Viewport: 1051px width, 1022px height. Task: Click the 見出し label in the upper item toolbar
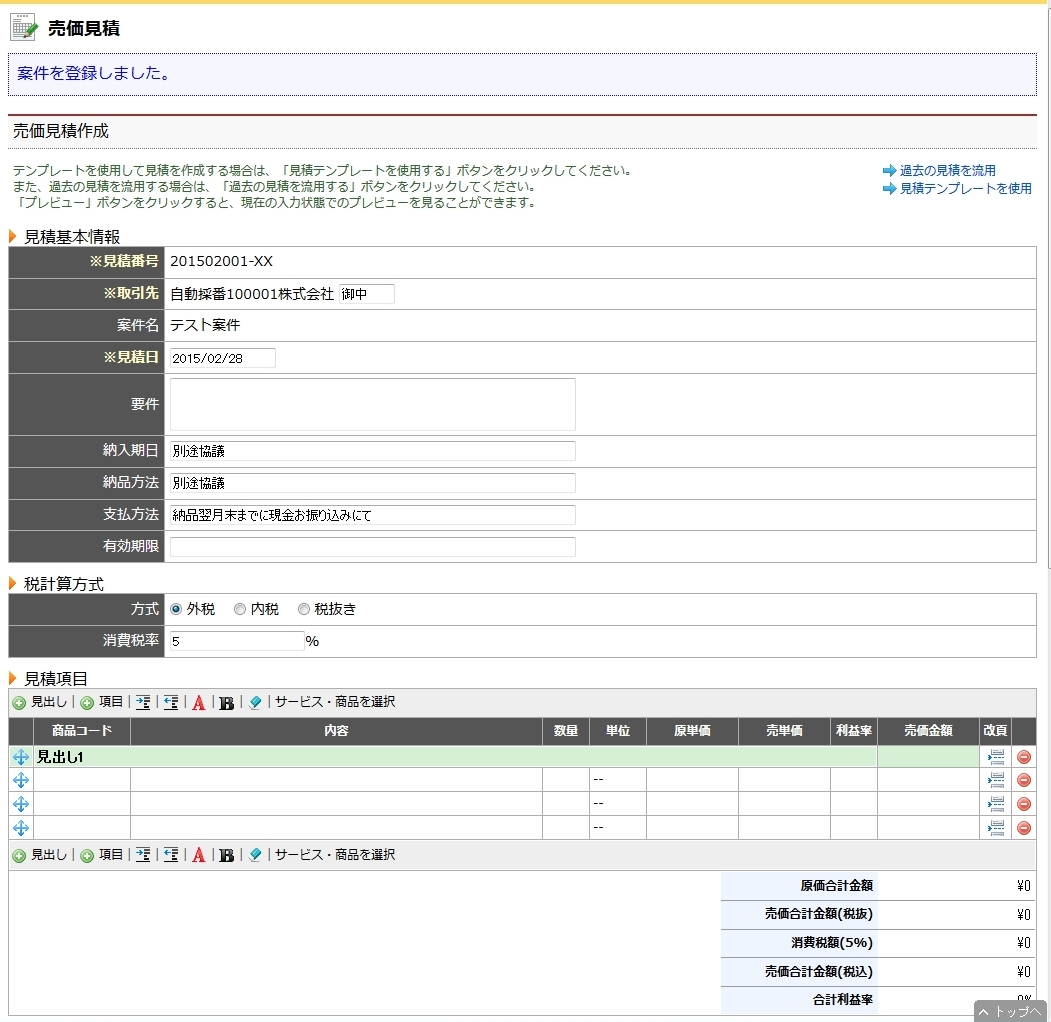click(x=49, y=702)
